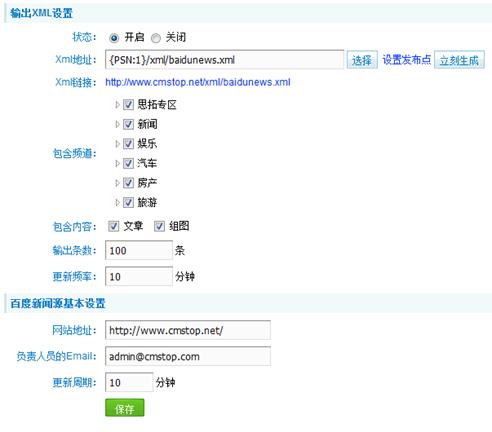Click the 负责人员的Email input field
Viewport: 492px width, 432px height.
[188, 356]
